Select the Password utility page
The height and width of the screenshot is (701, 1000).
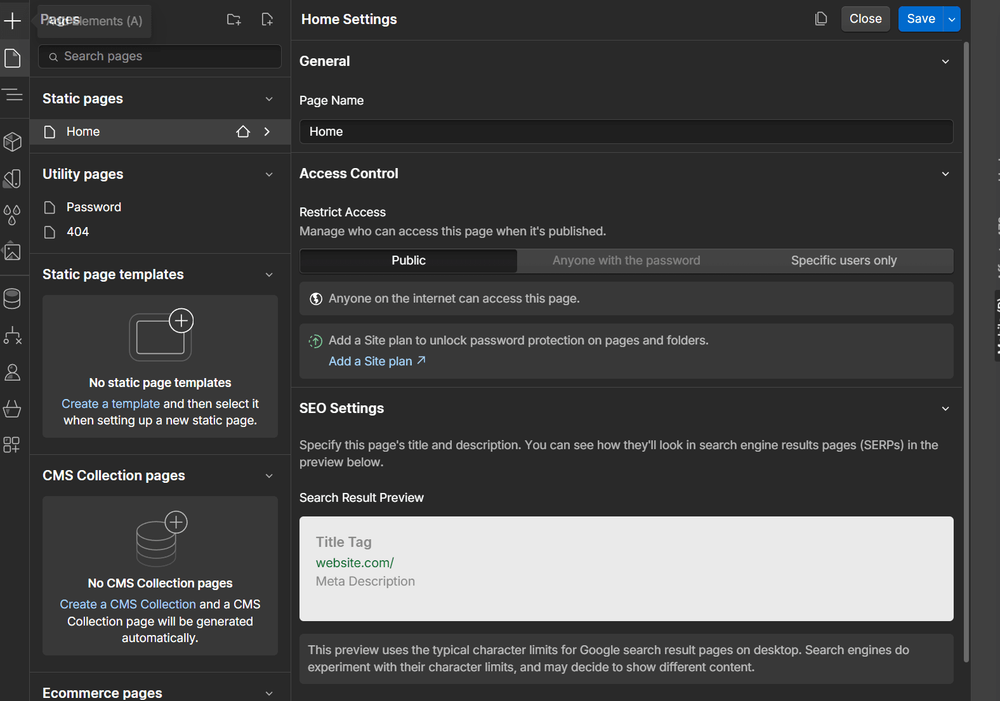coord(94,207)
